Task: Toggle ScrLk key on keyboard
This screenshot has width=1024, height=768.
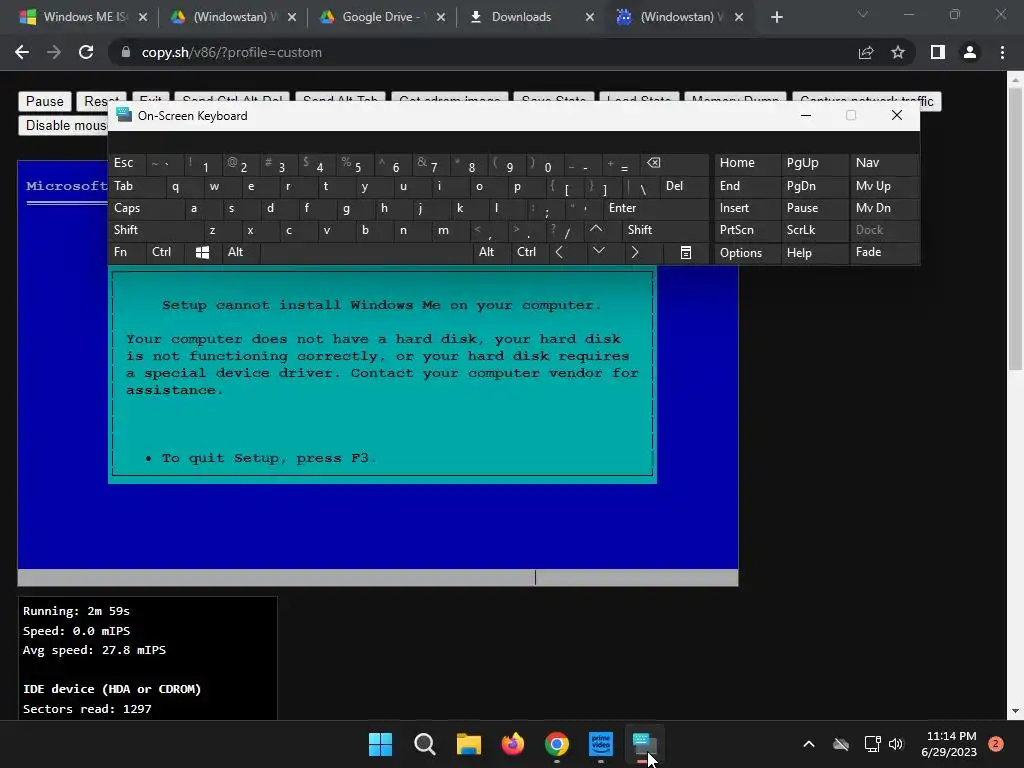Action: pyautogui.click(x=814, y=230)
